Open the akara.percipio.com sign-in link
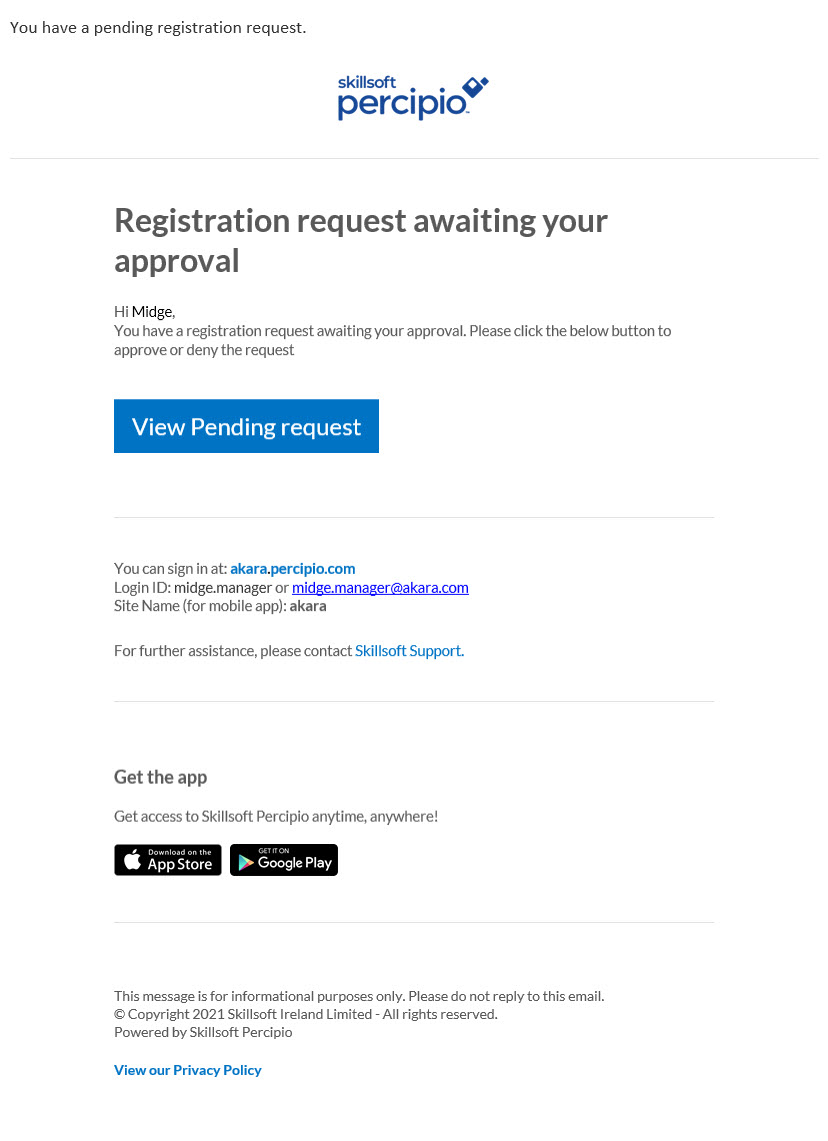Viewport: 828px width, 1141px height. [293, 568]
